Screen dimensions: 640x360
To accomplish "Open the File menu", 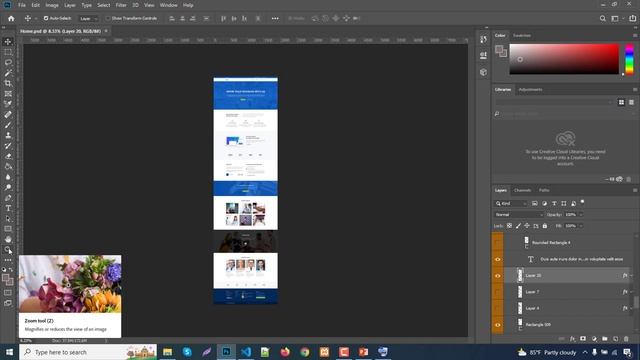I will [x=22, y=5].
